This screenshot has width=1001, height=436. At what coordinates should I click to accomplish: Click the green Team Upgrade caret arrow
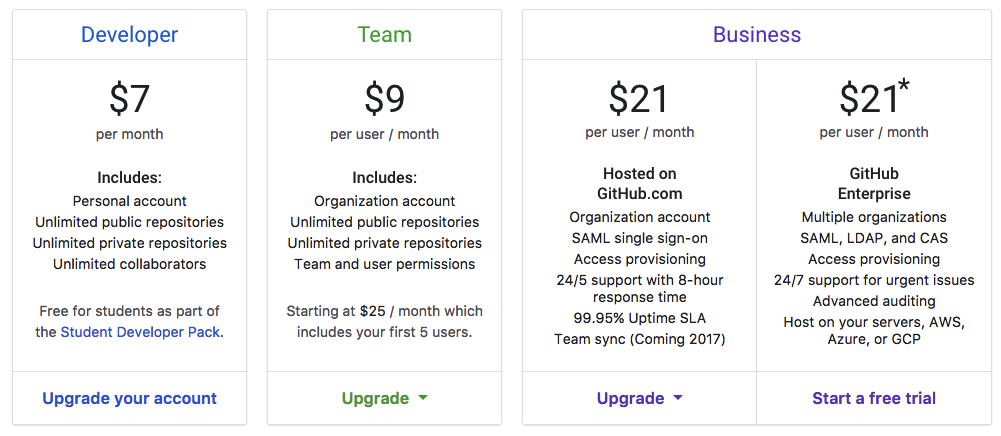(423, 398)
